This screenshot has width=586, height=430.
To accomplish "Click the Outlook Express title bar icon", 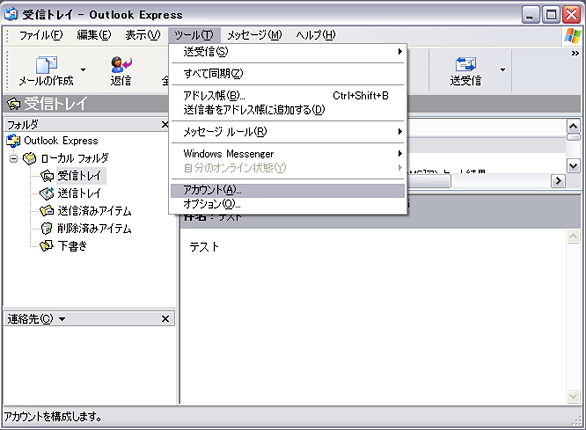I will pos(11,14).
